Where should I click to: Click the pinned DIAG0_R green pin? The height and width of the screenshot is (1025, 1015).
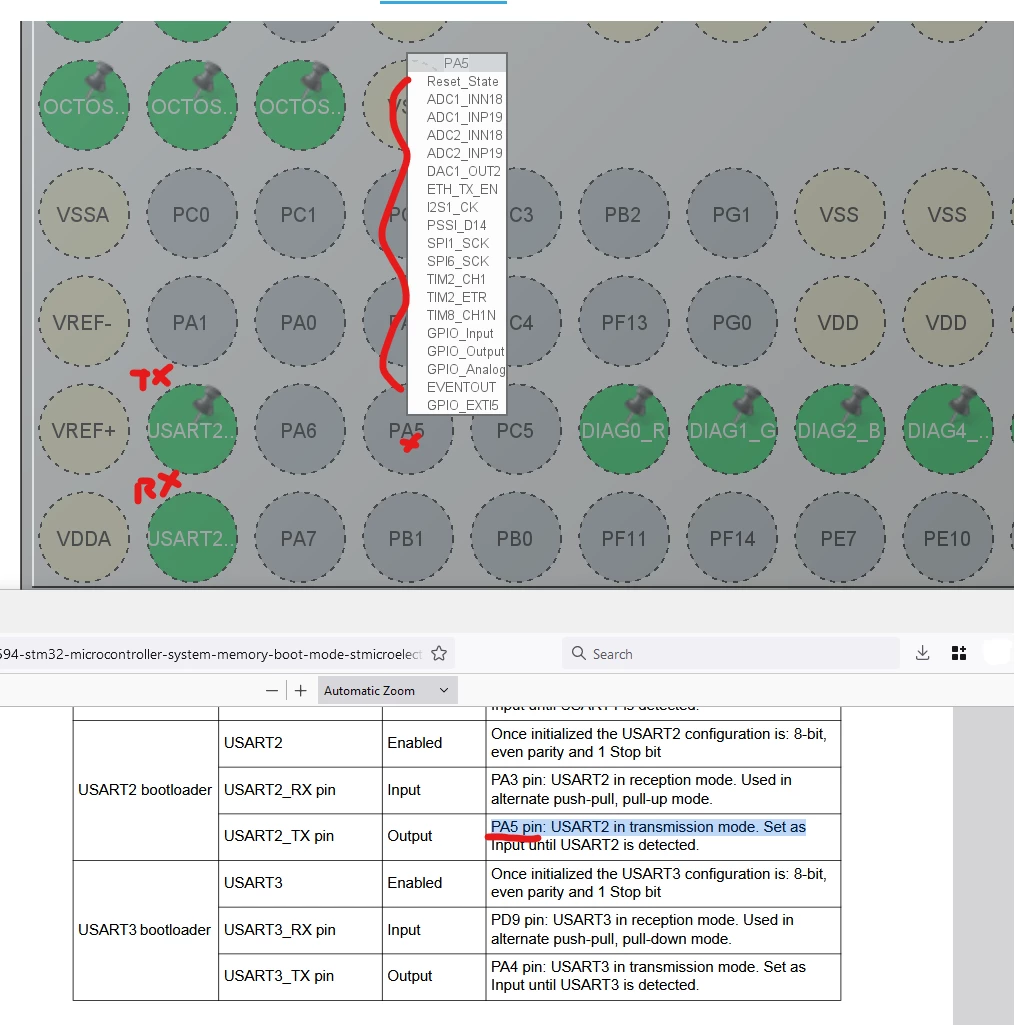click(624, 430)
